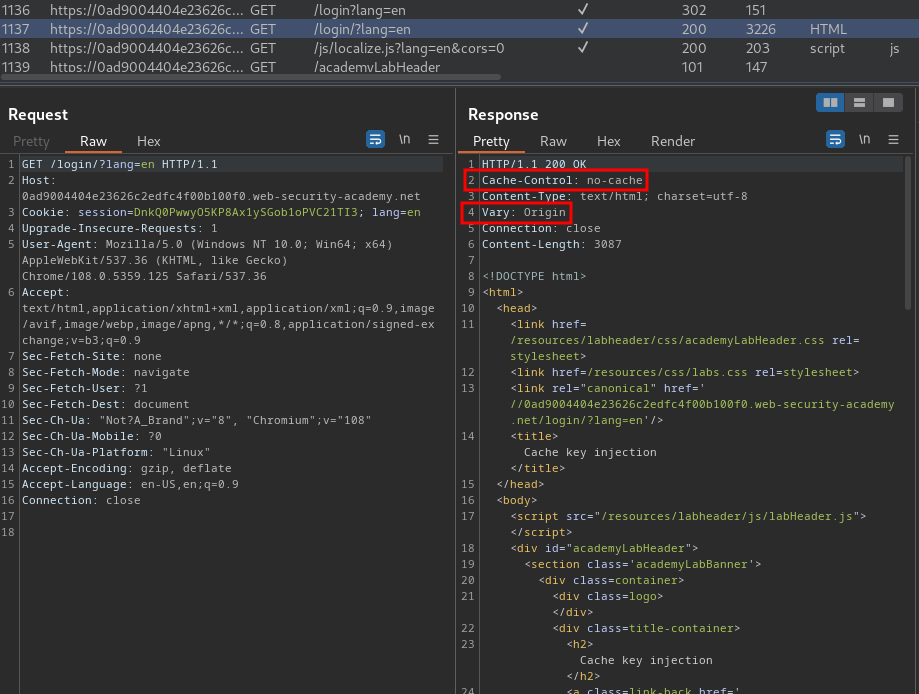This screenshot has height=694, width=919.
Task: Click the labs.css stylesheet link line
Action: click(685, 372)
